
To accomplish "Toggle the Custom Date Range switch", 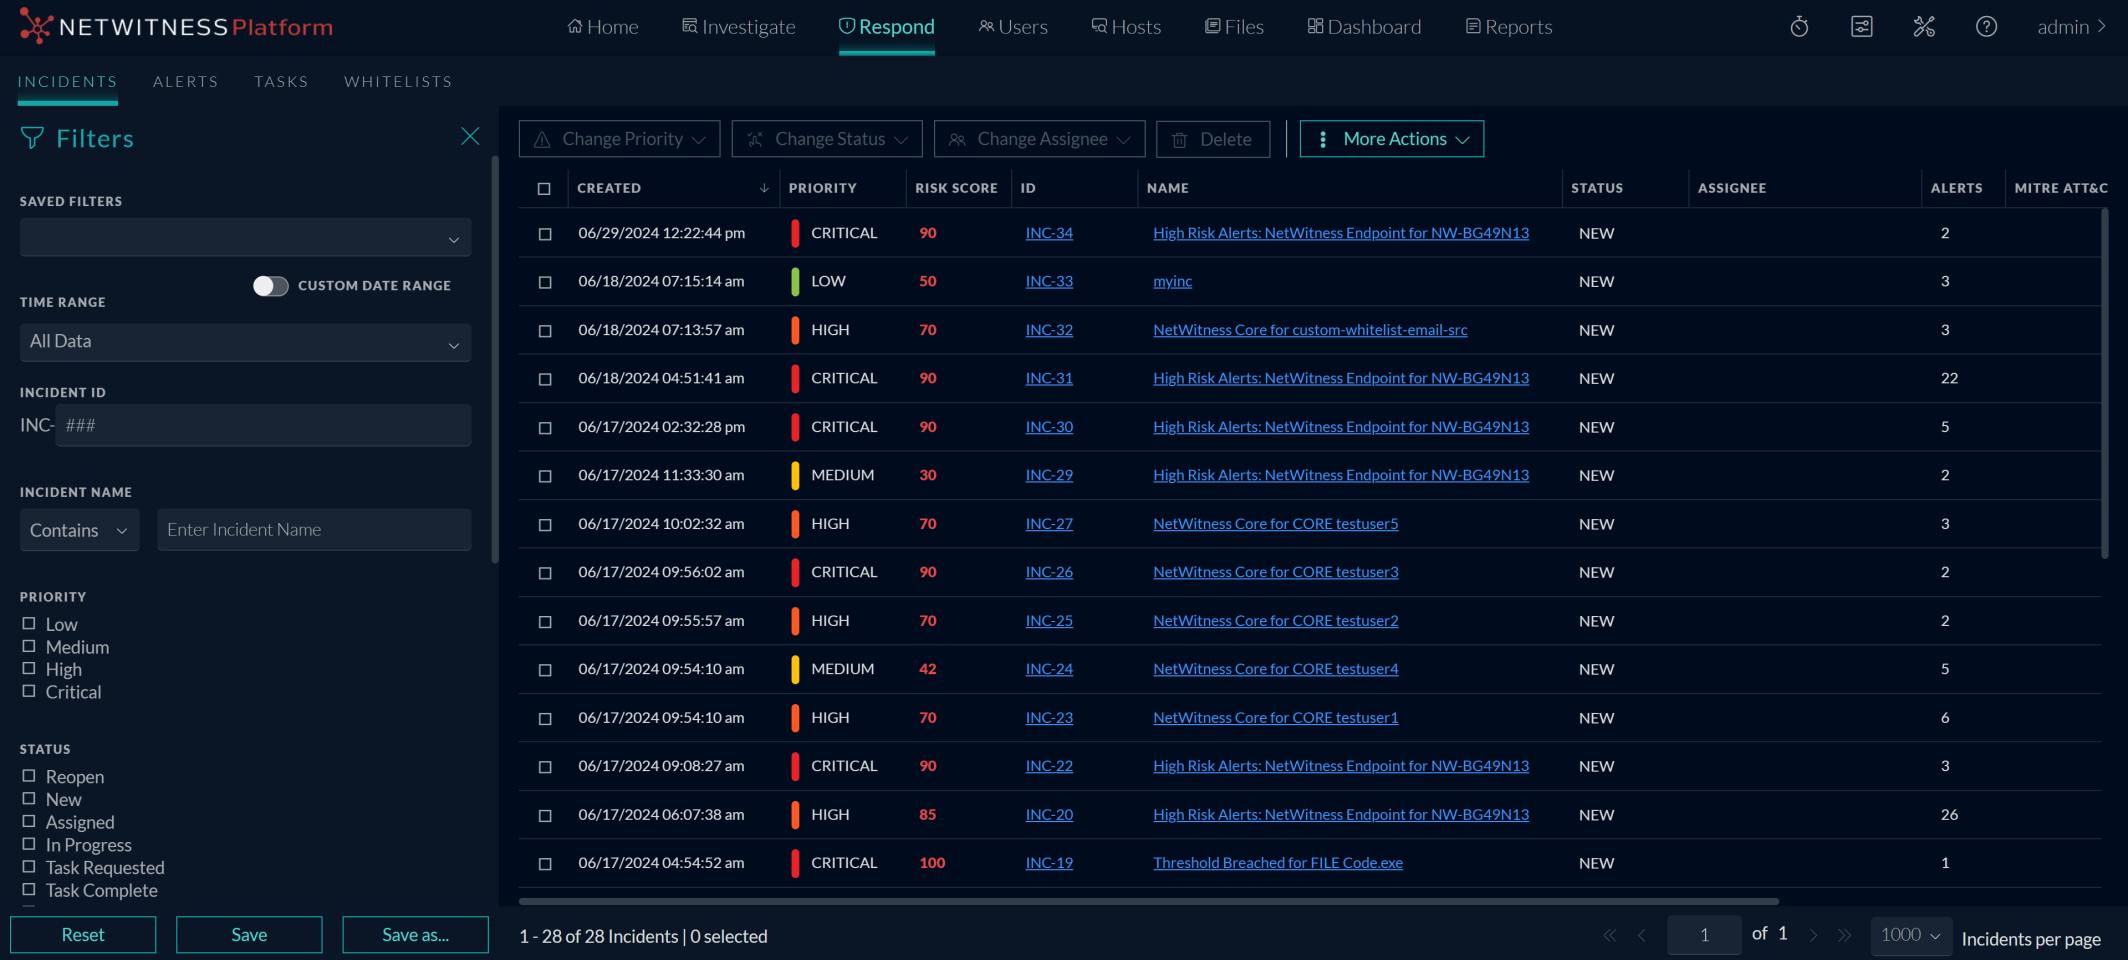I will point(270,286).
